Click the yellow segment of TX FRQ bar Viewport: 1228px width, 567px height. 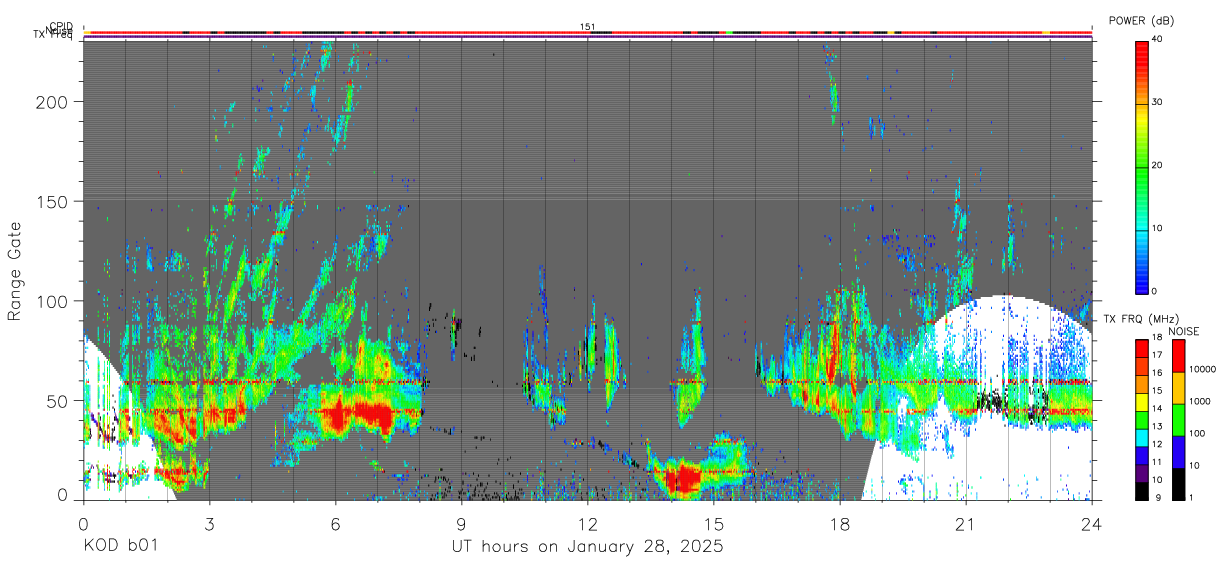tap(1141, 402)
